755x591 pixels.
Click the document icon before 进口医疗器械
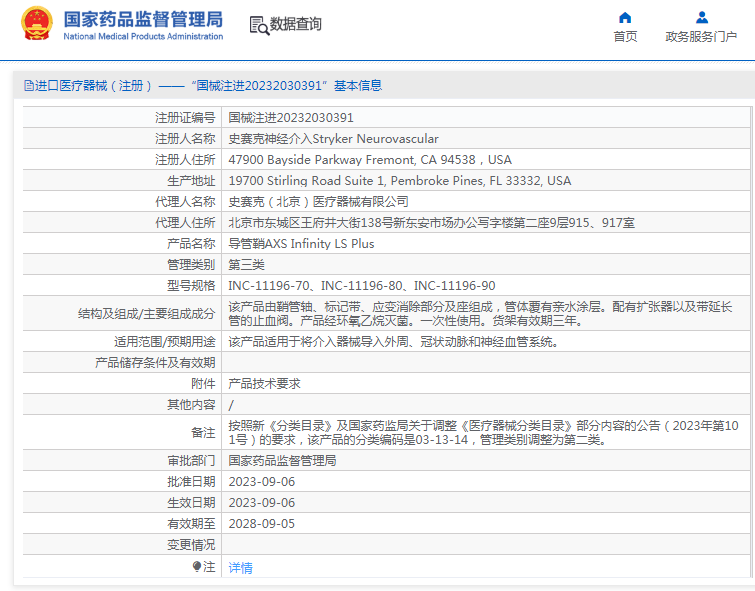tap(28, 86)
